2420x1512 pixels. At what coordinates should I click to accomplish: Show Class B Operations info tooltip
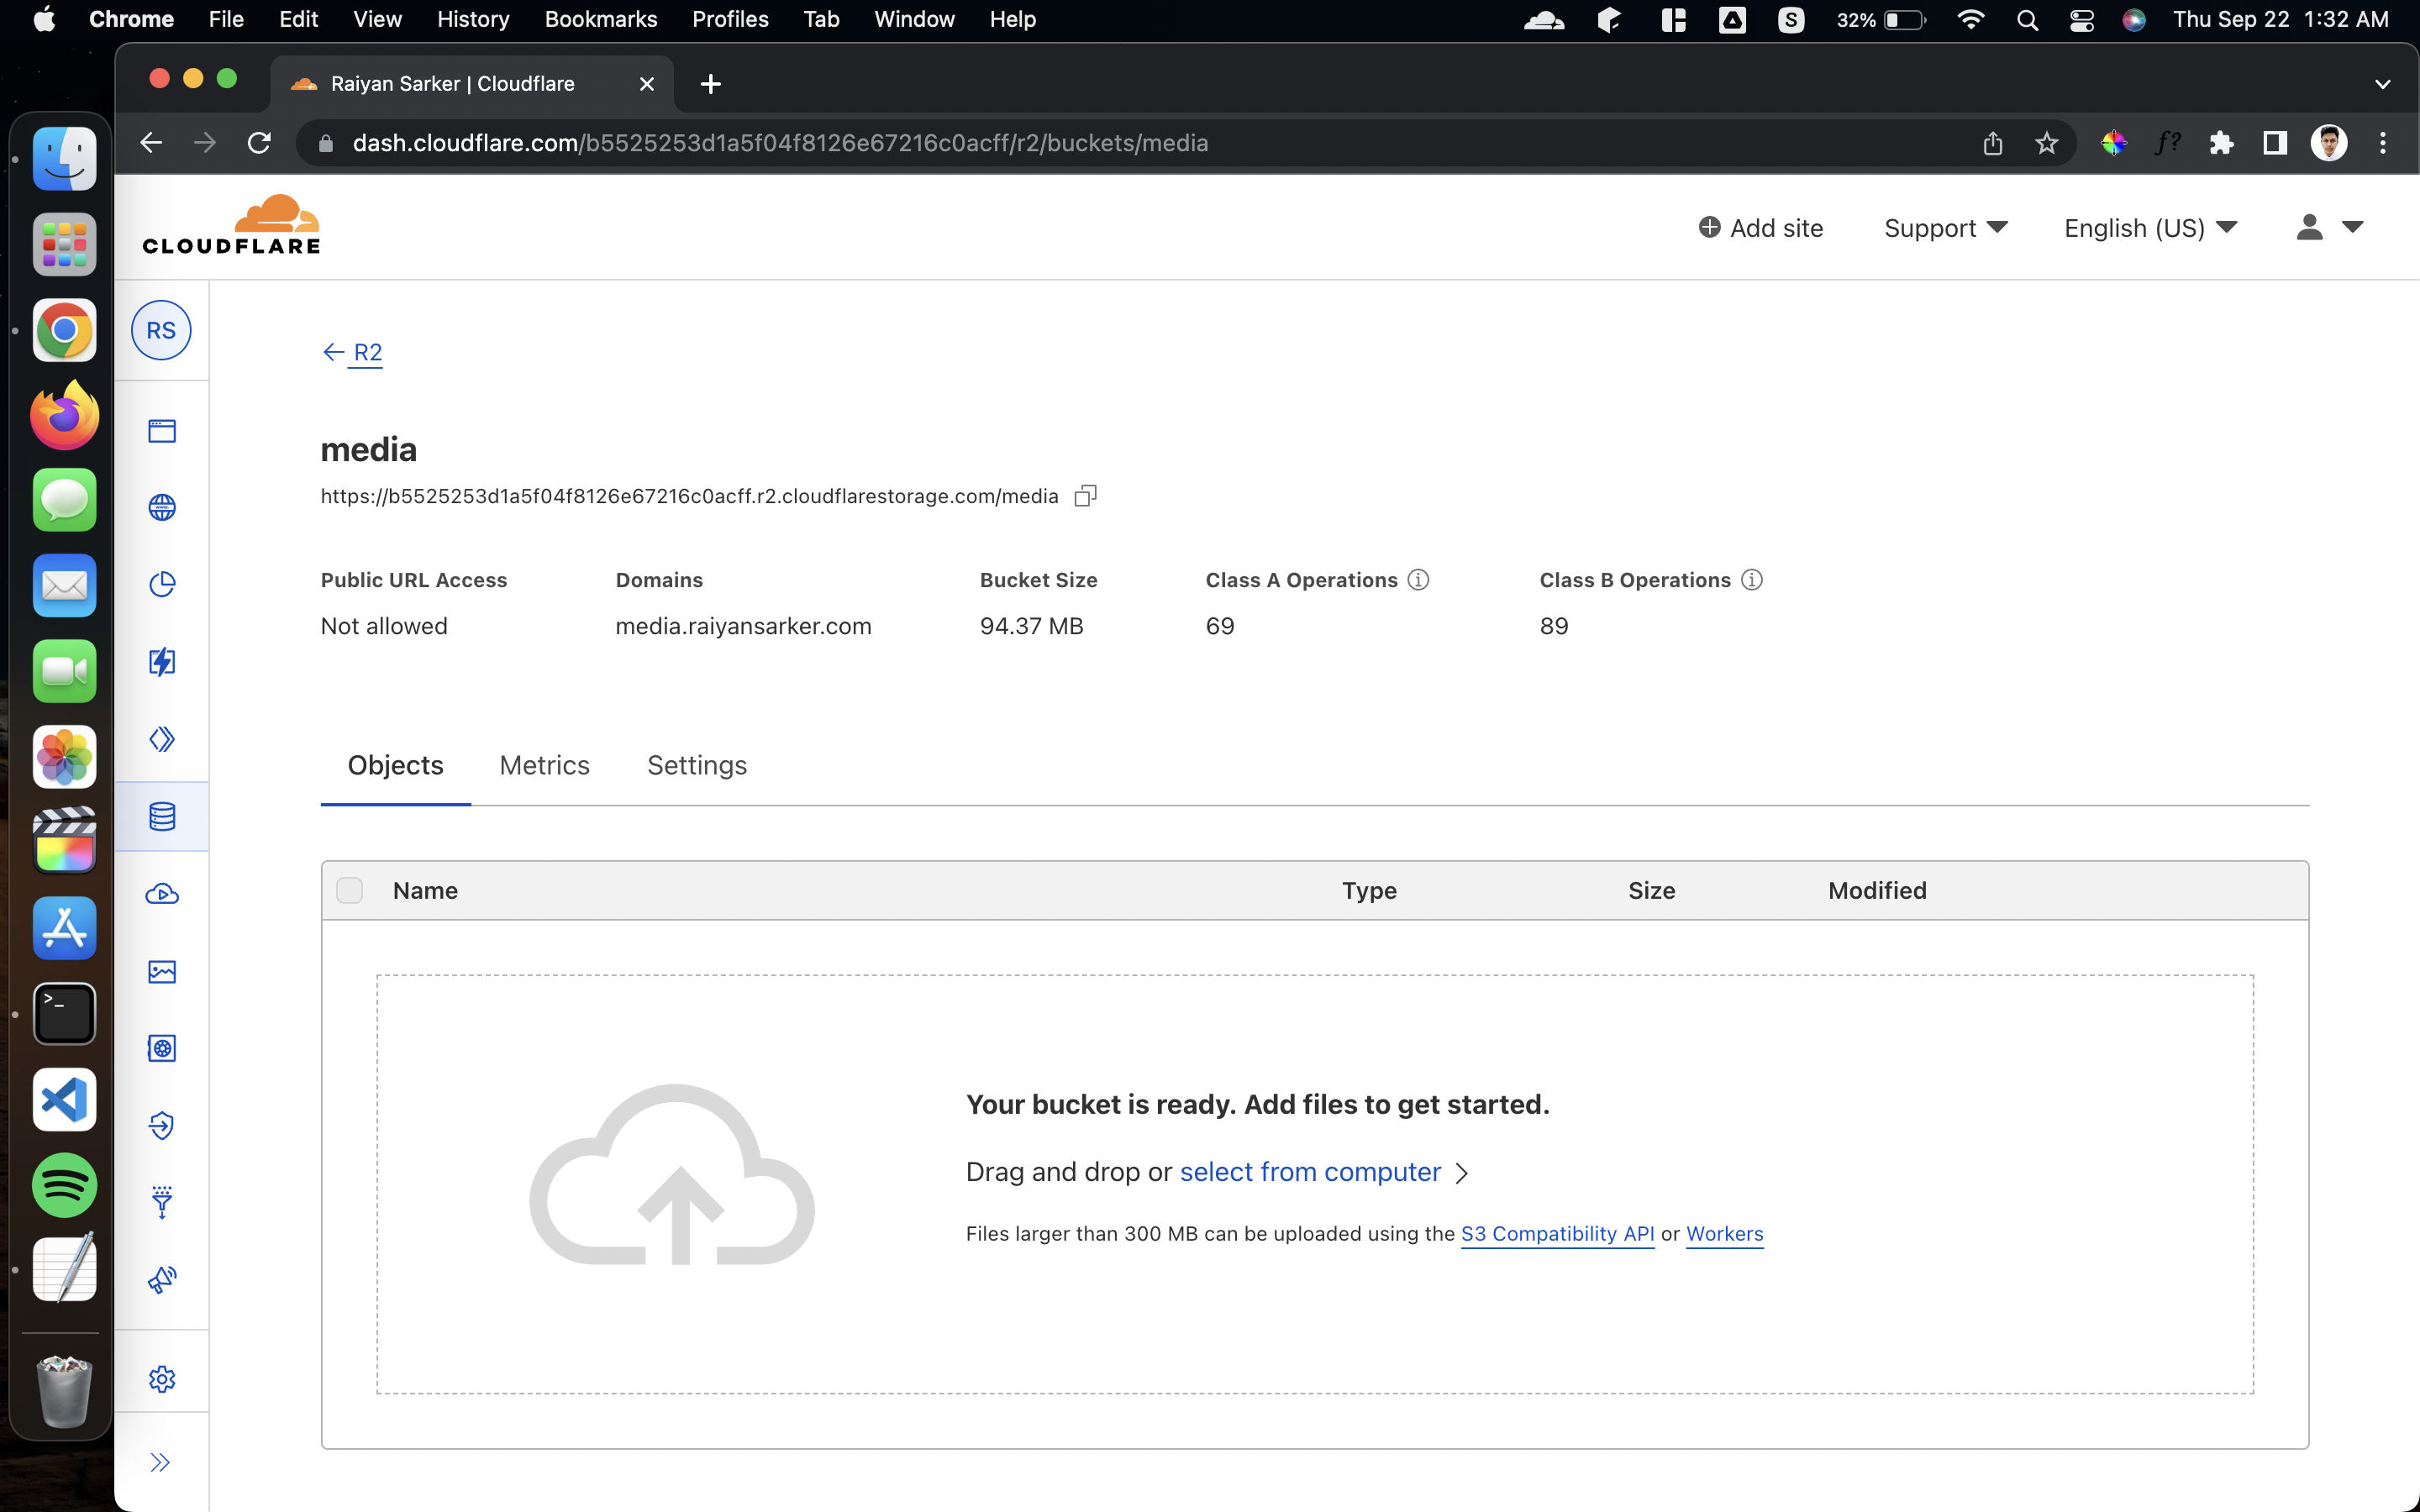pos(1752,580)
